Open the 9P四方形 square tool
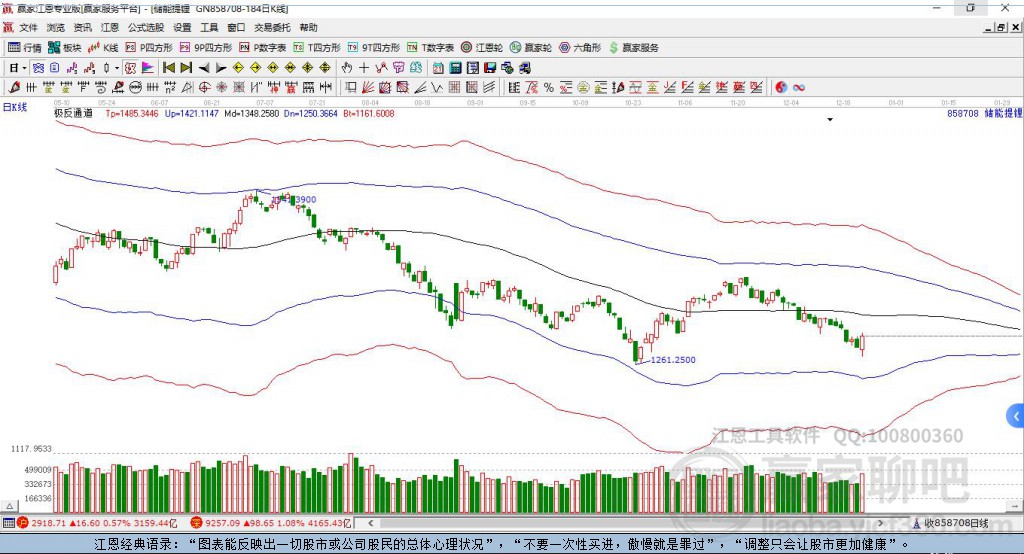 [206, 48]
